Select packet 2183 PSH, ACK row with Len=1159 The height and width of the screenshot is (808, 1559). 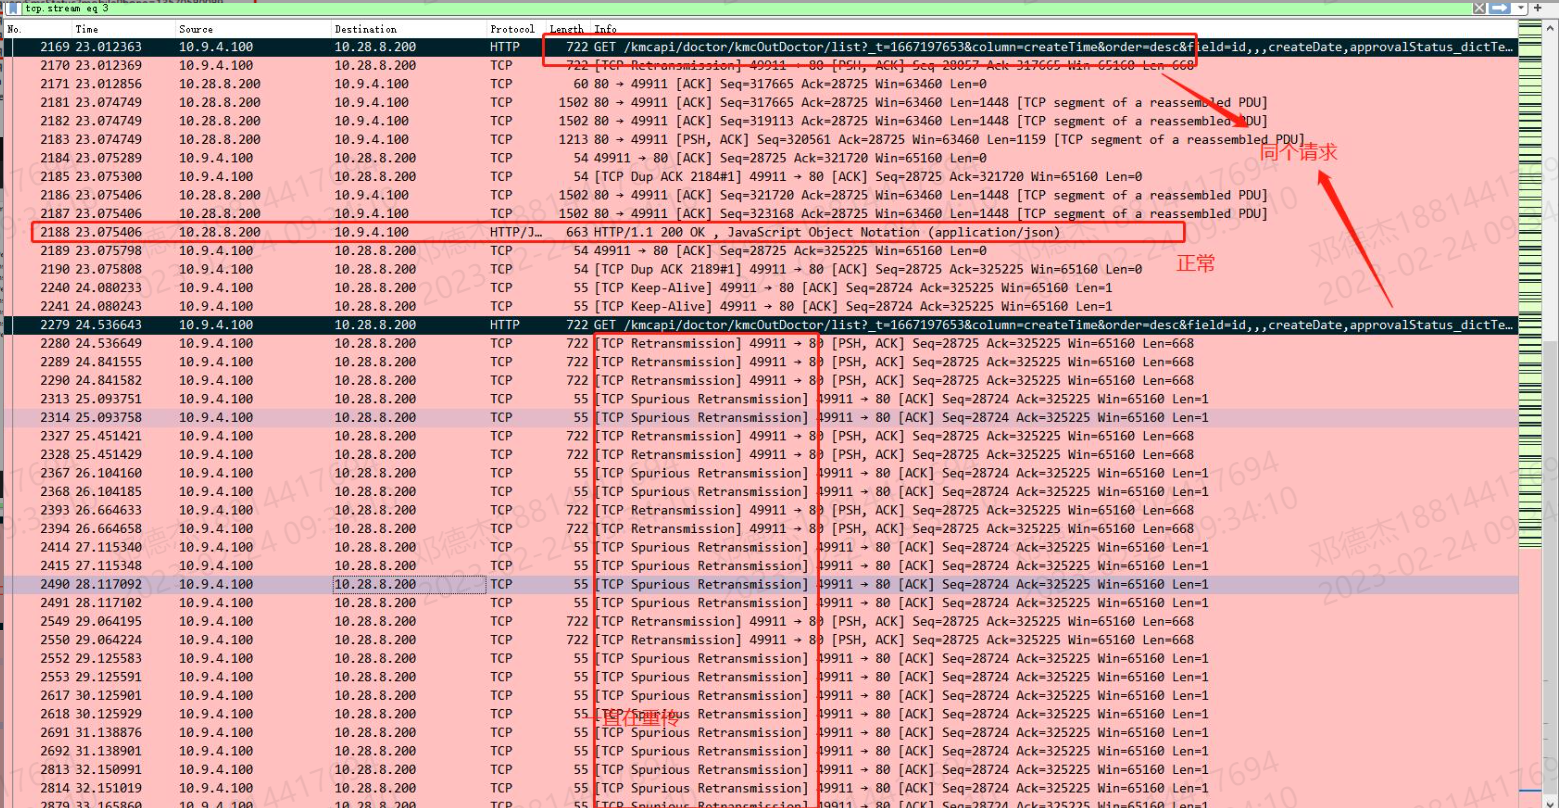[x=760, y=139]
